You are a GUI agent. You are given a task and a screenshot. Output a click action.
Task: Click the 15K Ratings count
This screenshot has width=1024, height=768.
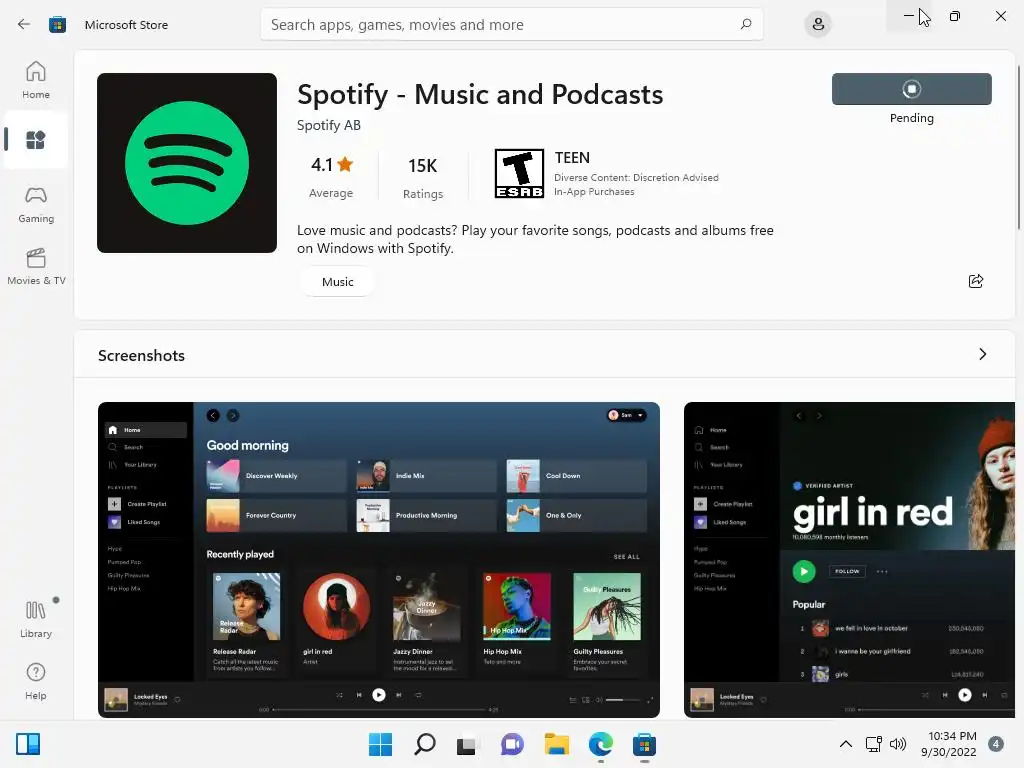[423, 178]
